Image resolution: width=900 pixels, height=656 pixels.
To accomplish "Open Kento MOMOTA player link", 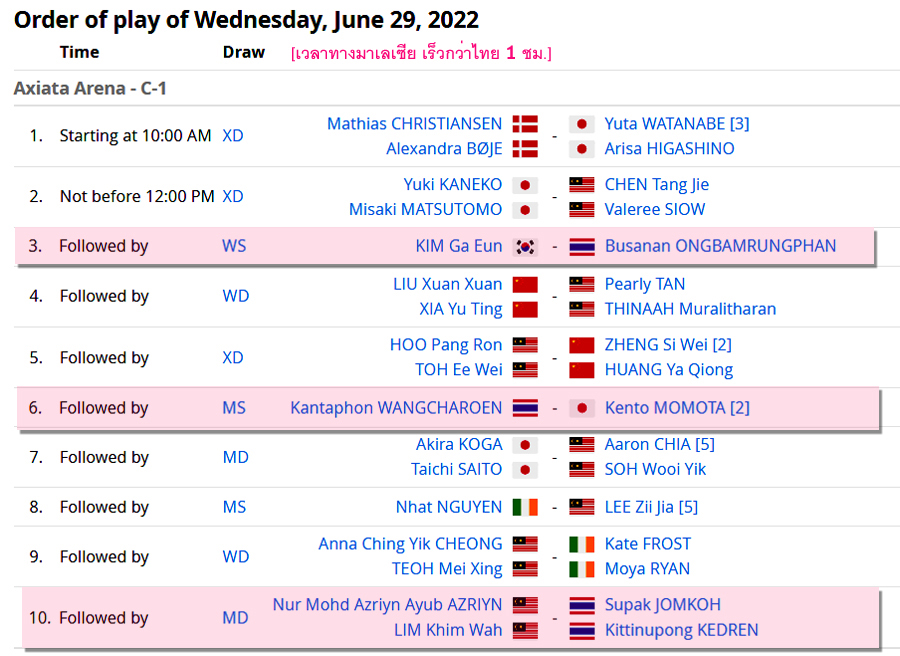I will tap(677, 408).
